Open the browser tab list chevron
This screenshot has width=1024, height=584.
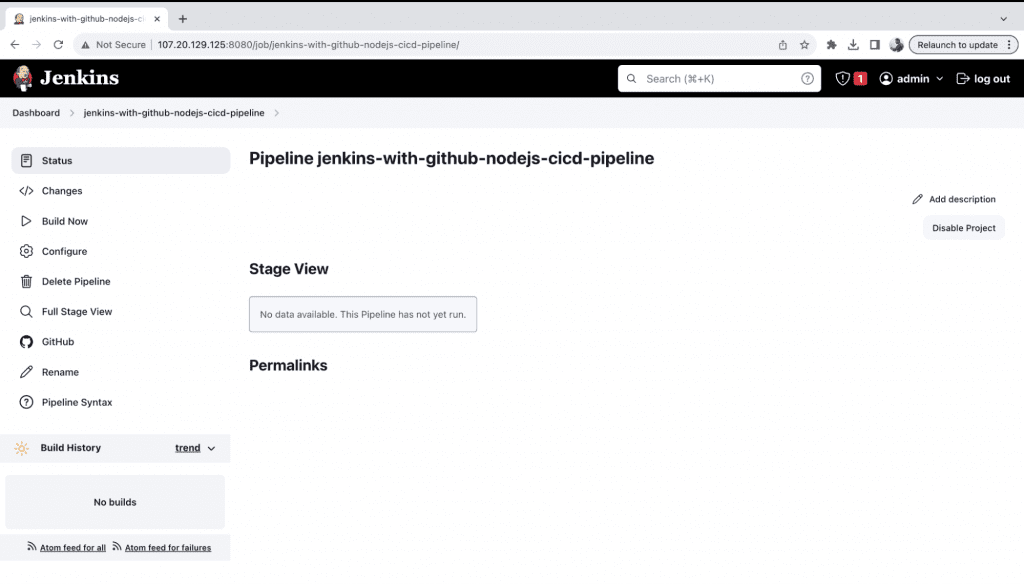[x=1004, y=19]
